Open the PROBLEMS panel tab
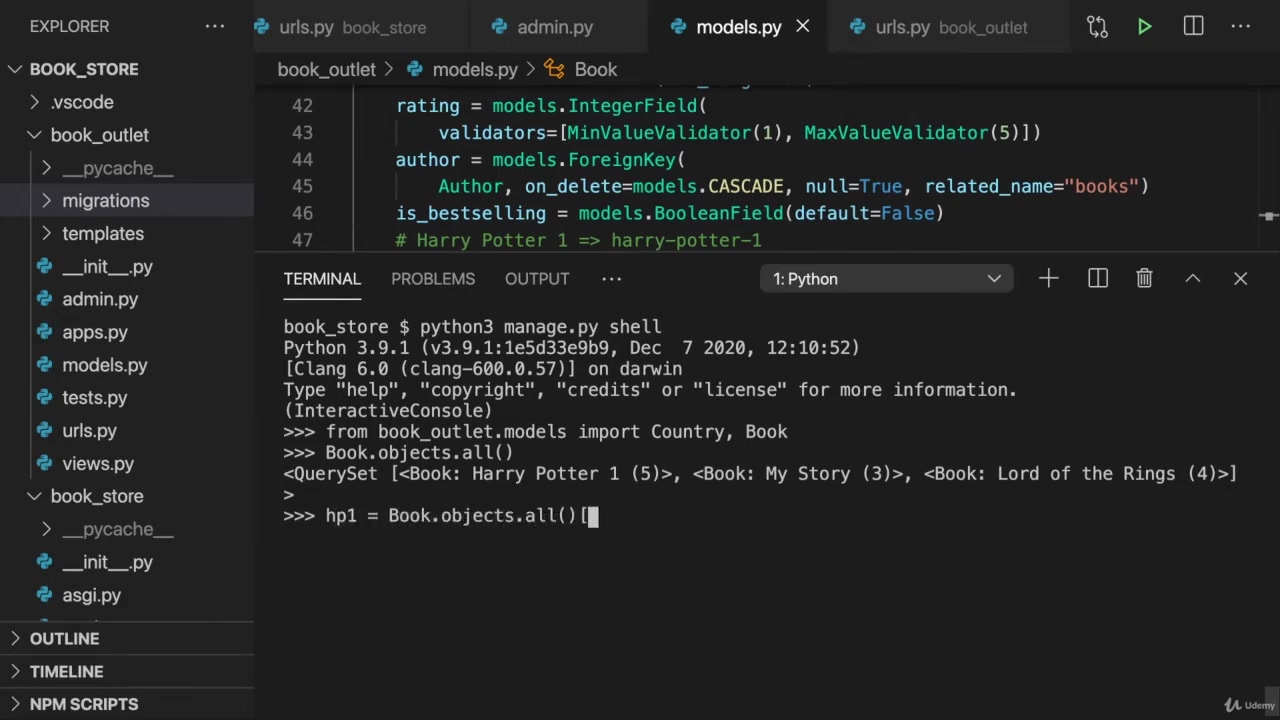1280x720 pixels. click(x=432, y=279)
